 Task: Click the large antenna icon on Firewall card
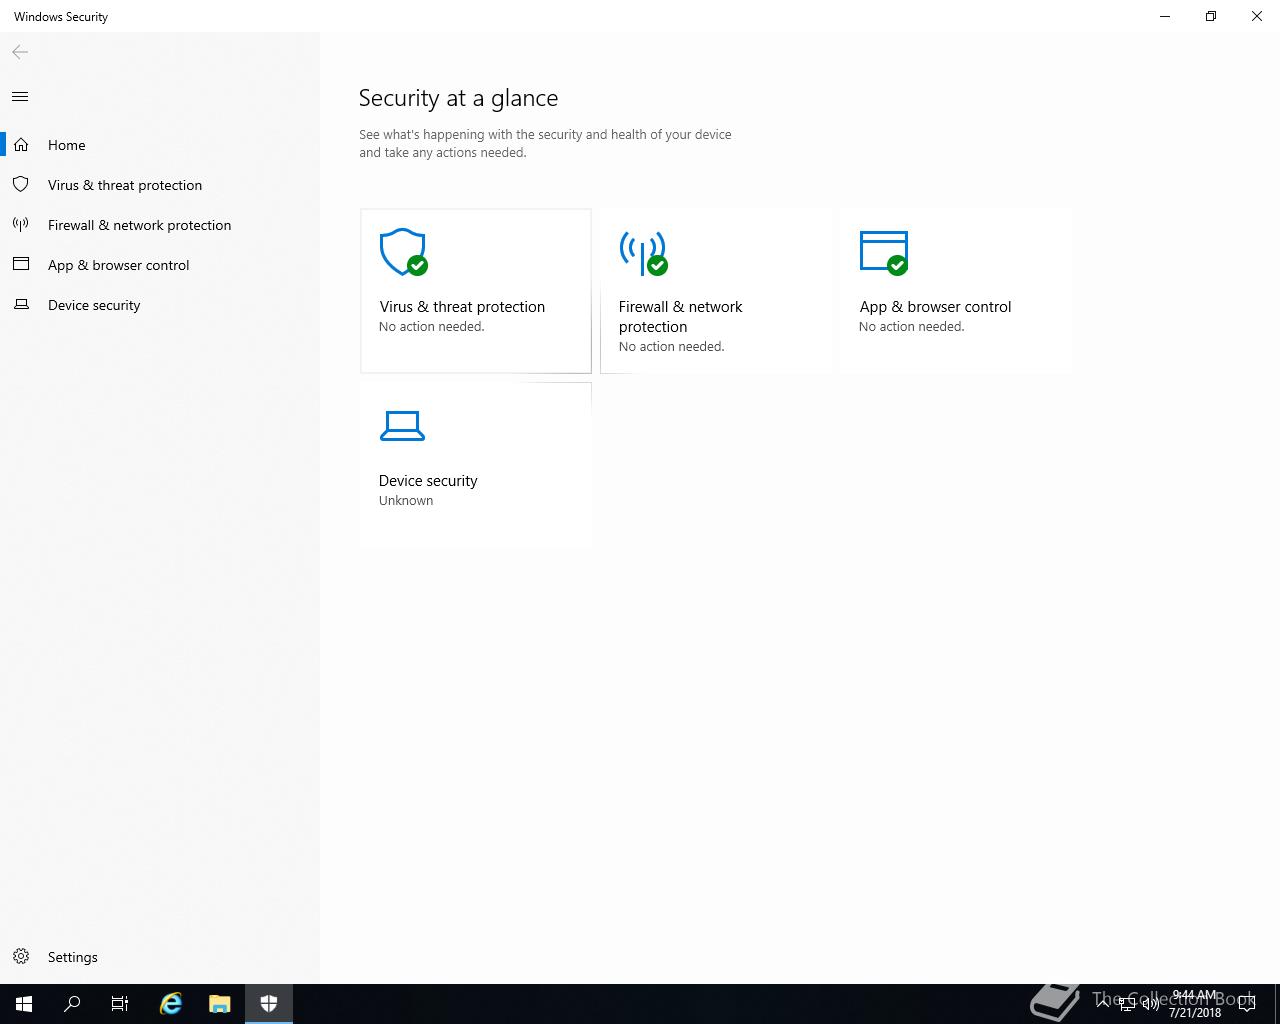[643, 252]
